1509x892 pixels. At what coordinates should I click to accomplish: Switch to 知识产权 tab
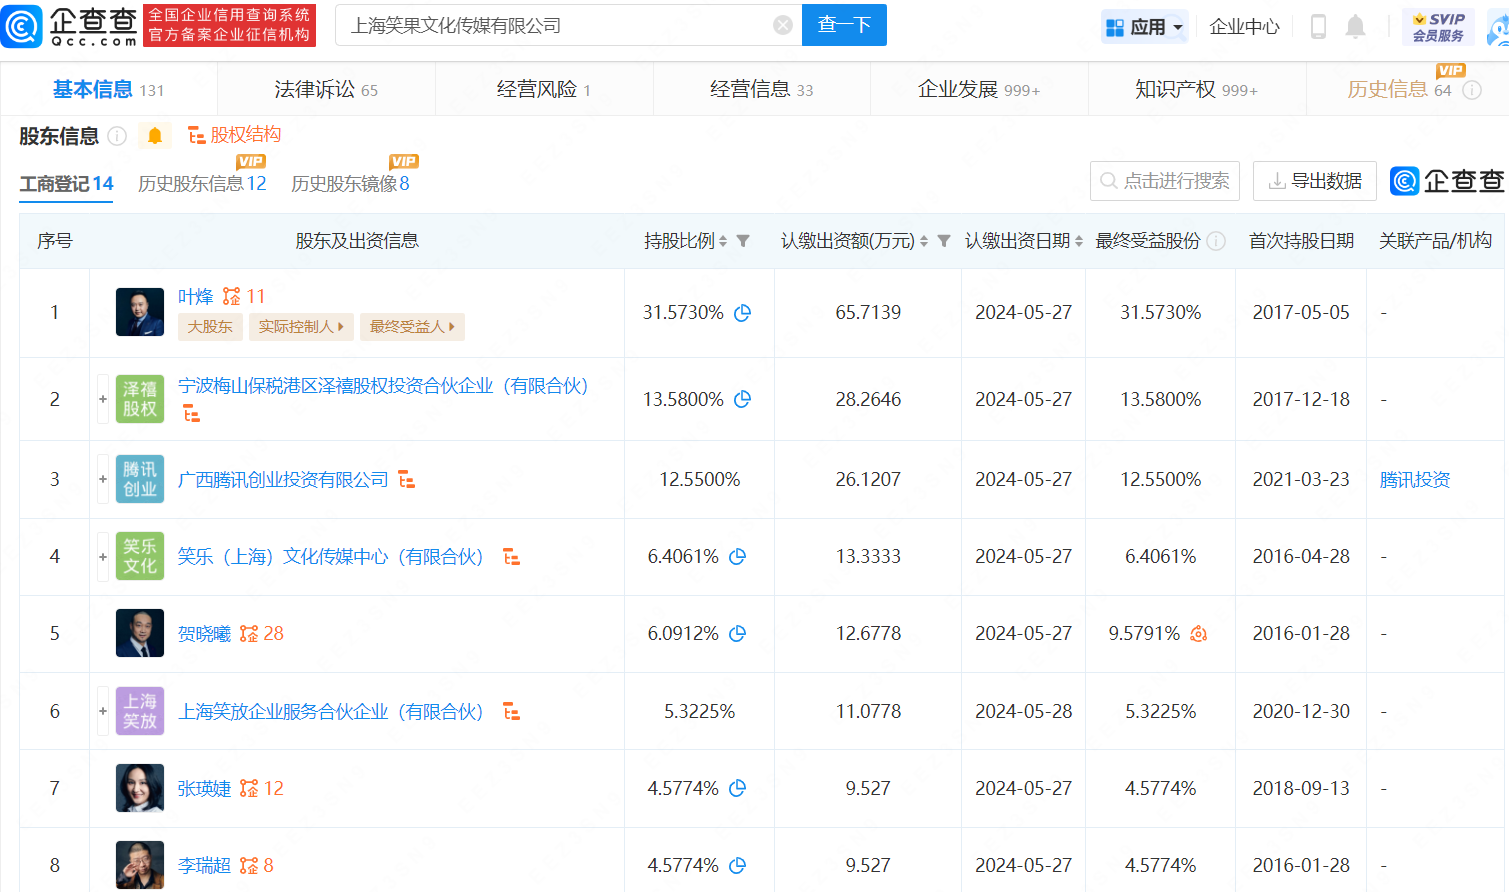pyautogui.click(x=1196, y=90)
